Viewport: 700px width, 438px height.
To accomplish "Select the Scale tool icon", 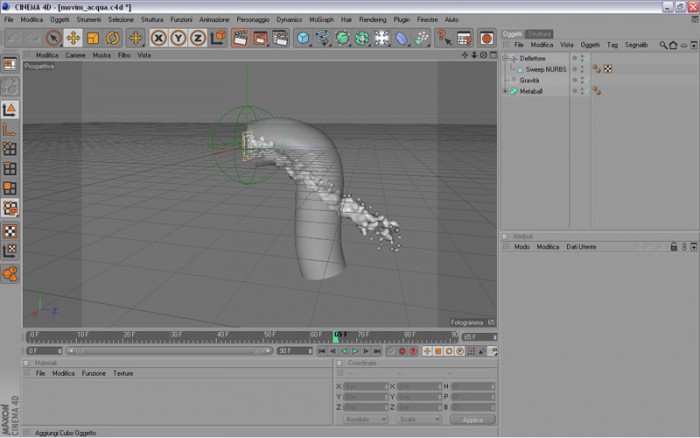I will (93, 38).
